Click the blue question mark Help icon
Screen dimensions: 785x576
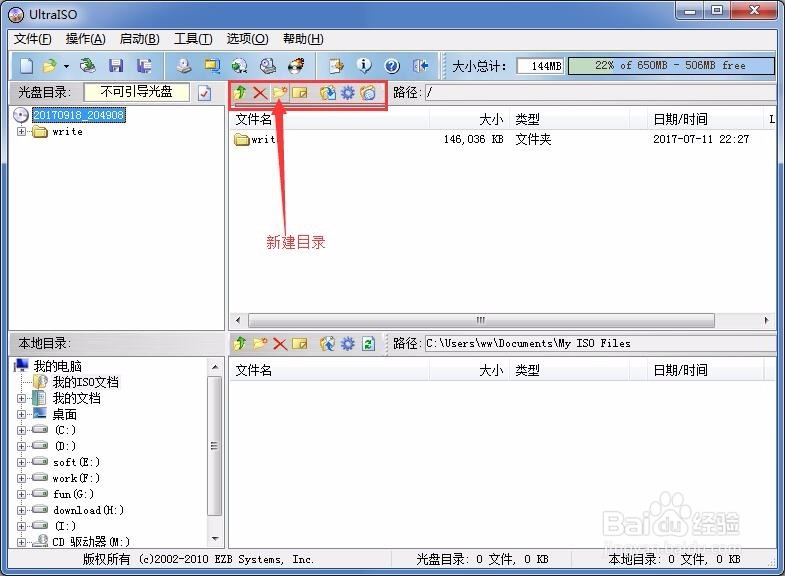point(392,66)
